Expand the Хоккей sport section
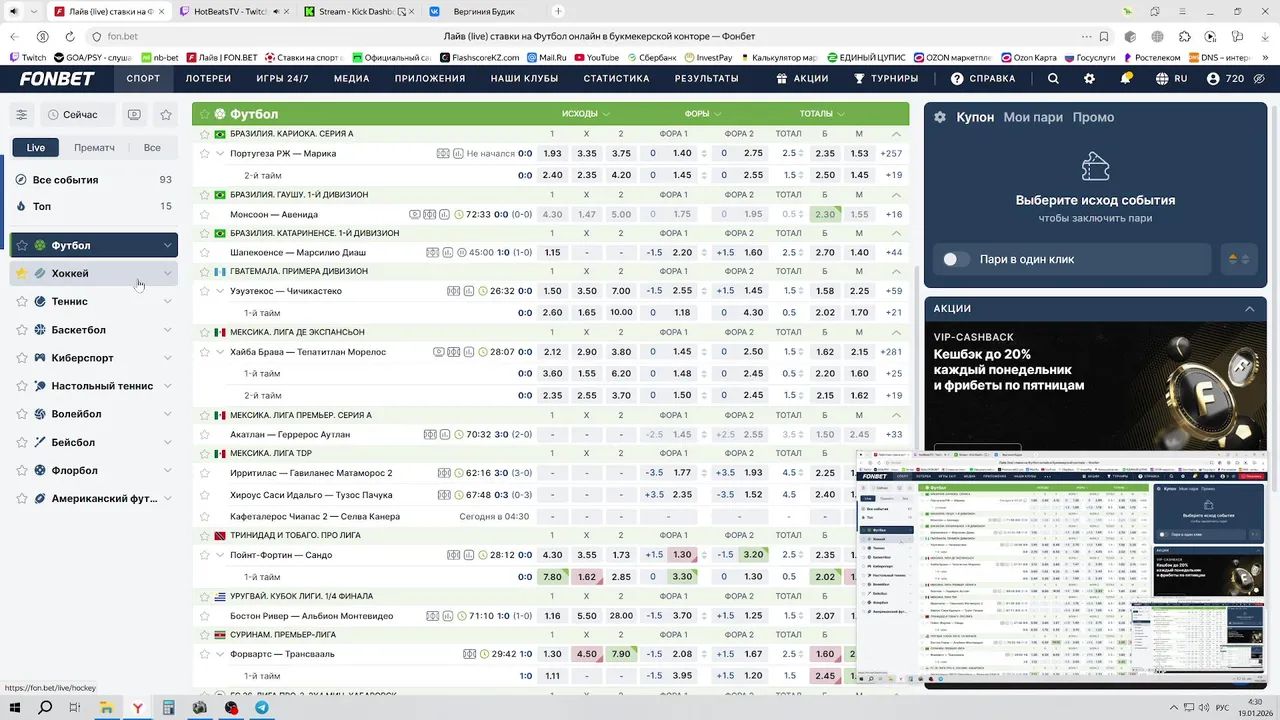 (x=167, y=273)
